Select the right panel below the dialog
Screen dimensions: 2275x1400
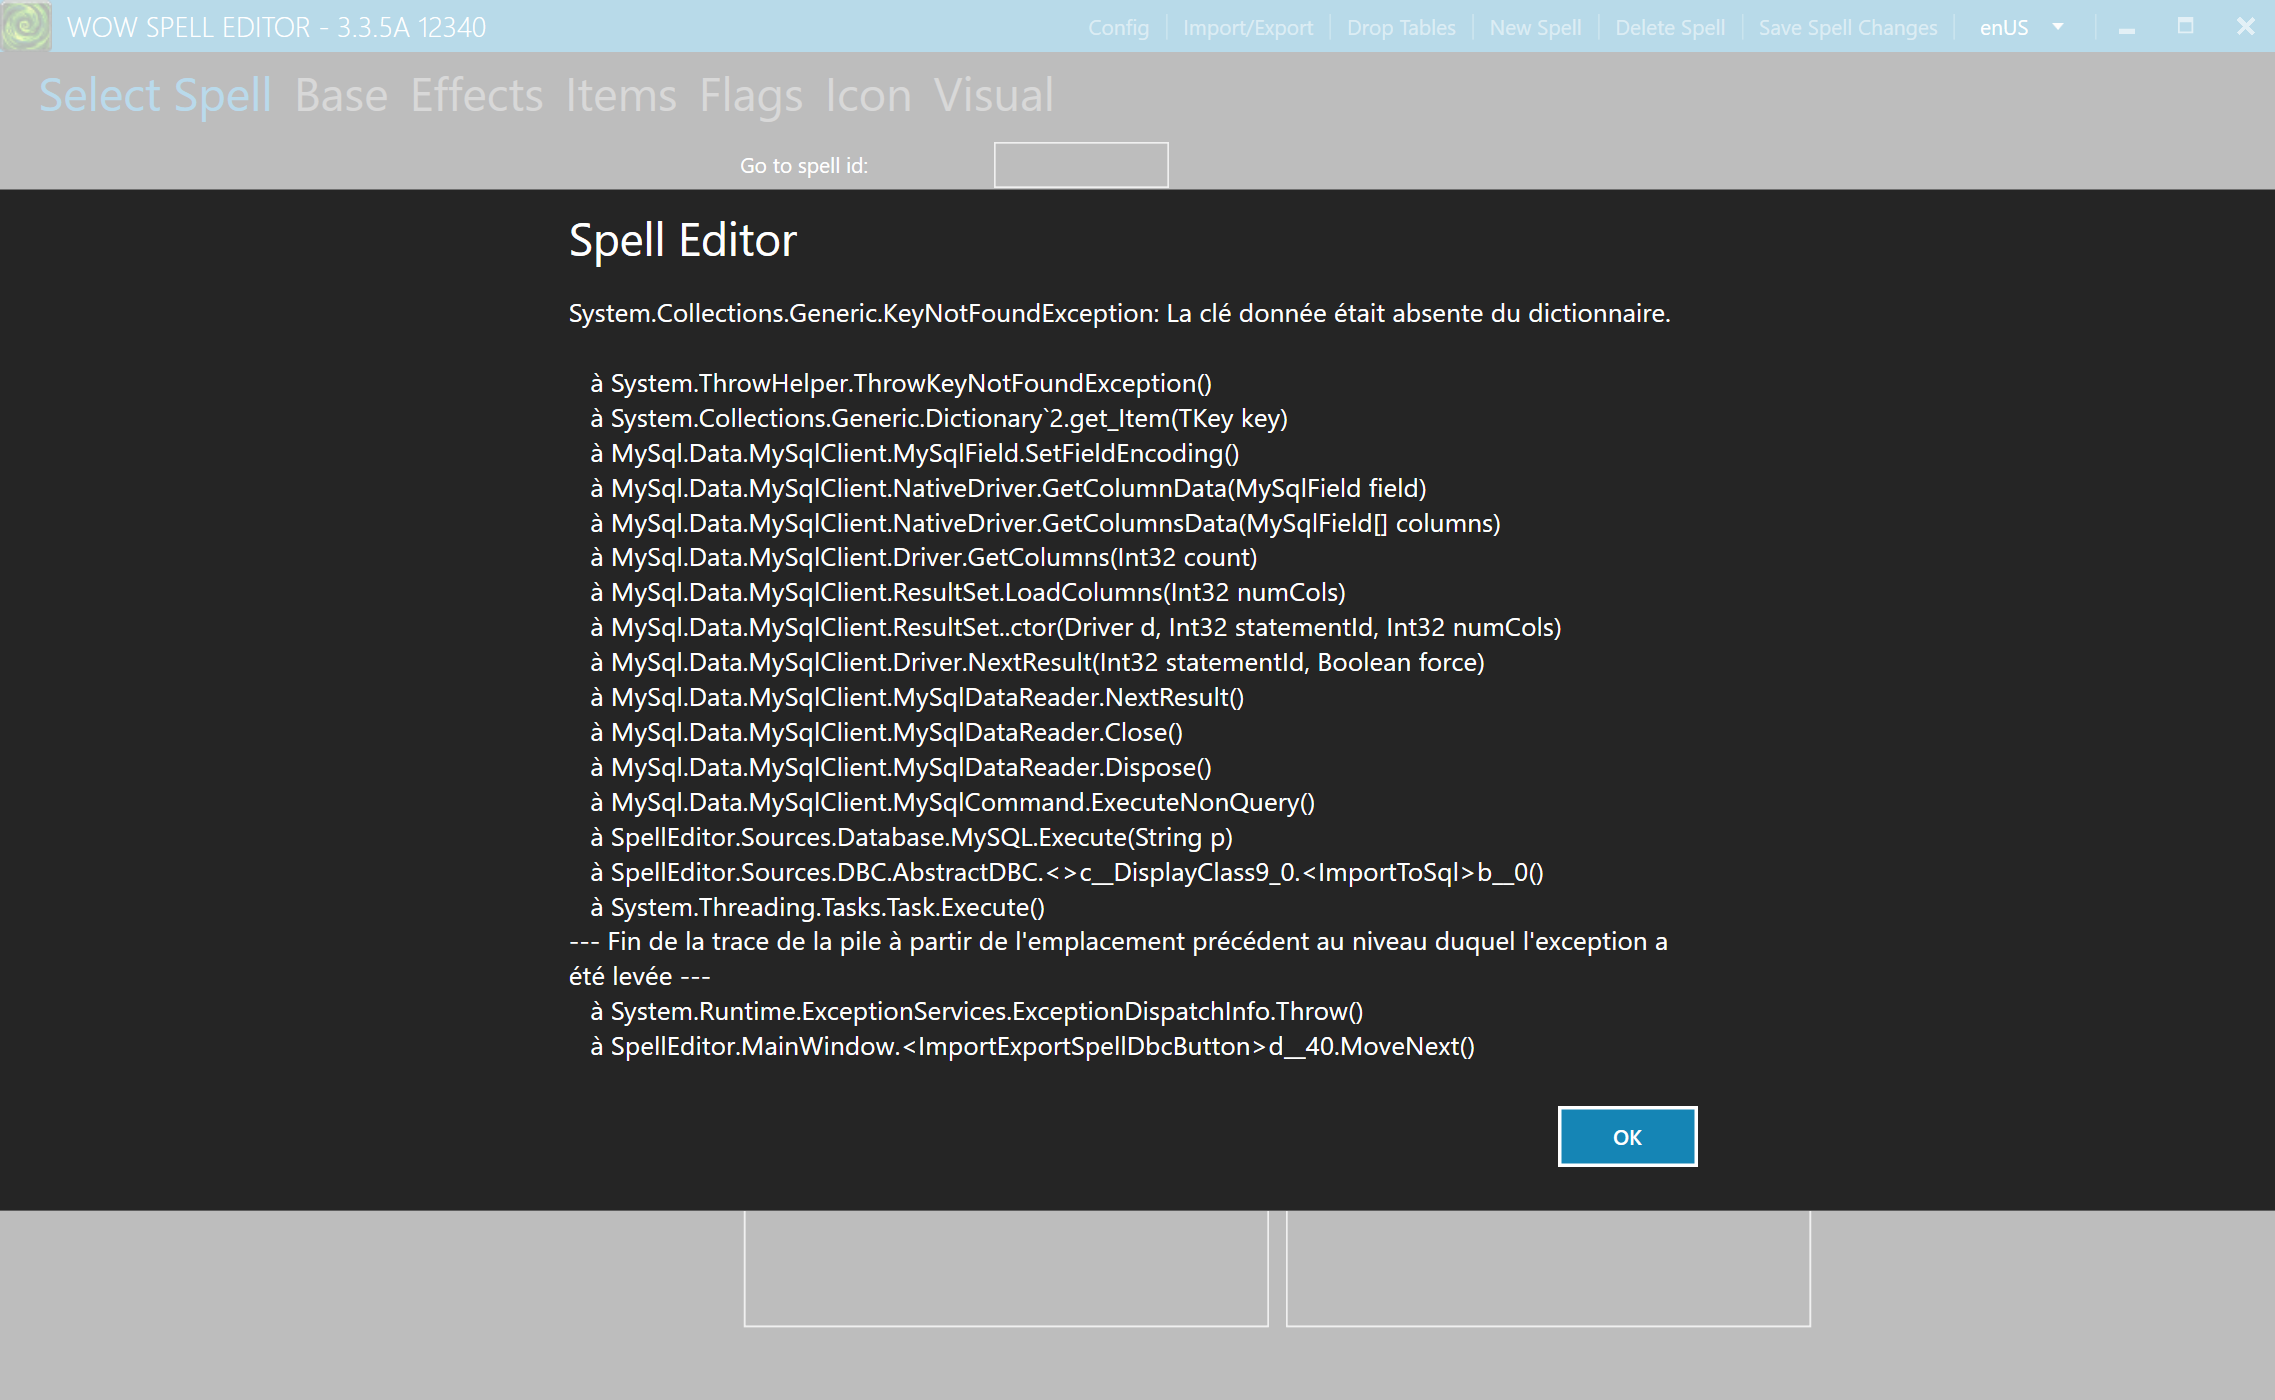(x=1548, y=1268)
